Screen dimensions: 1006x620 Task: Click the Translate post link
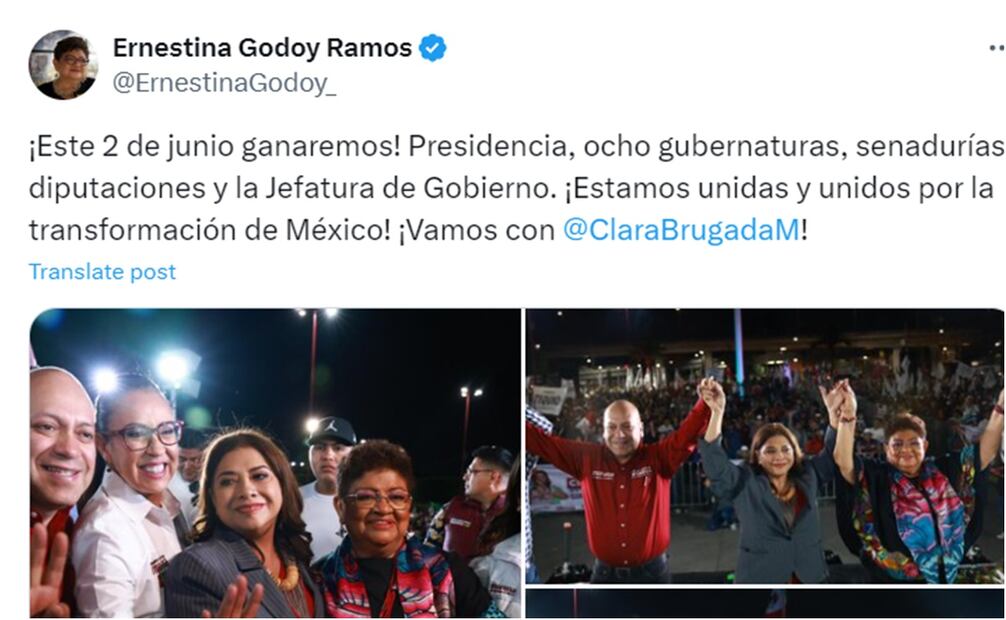click(102, 272)
